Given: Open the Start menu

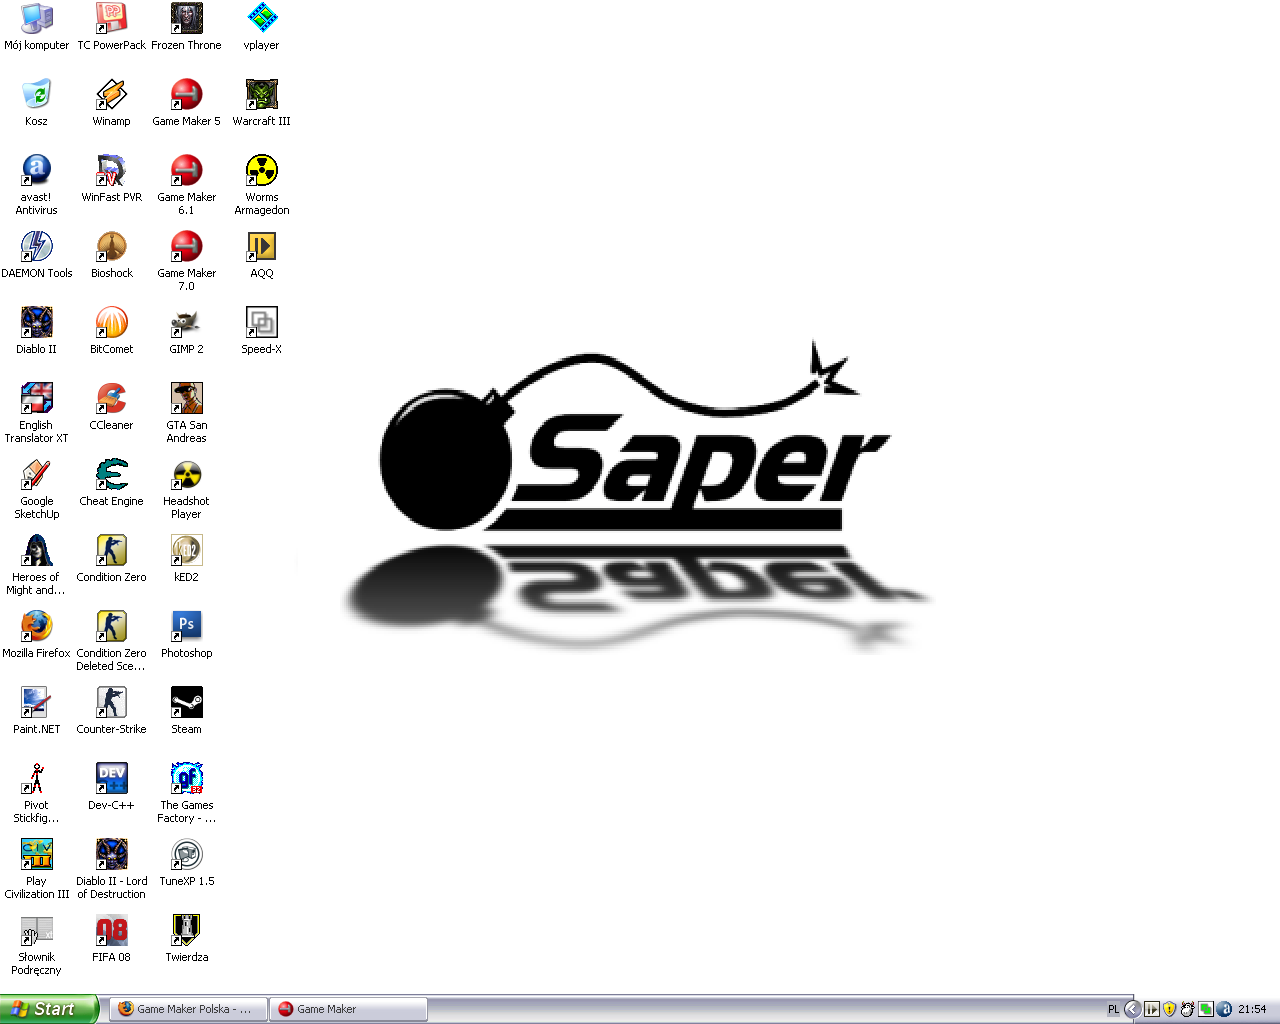Looking at the screenshot, I should (x=49, y=1009).
